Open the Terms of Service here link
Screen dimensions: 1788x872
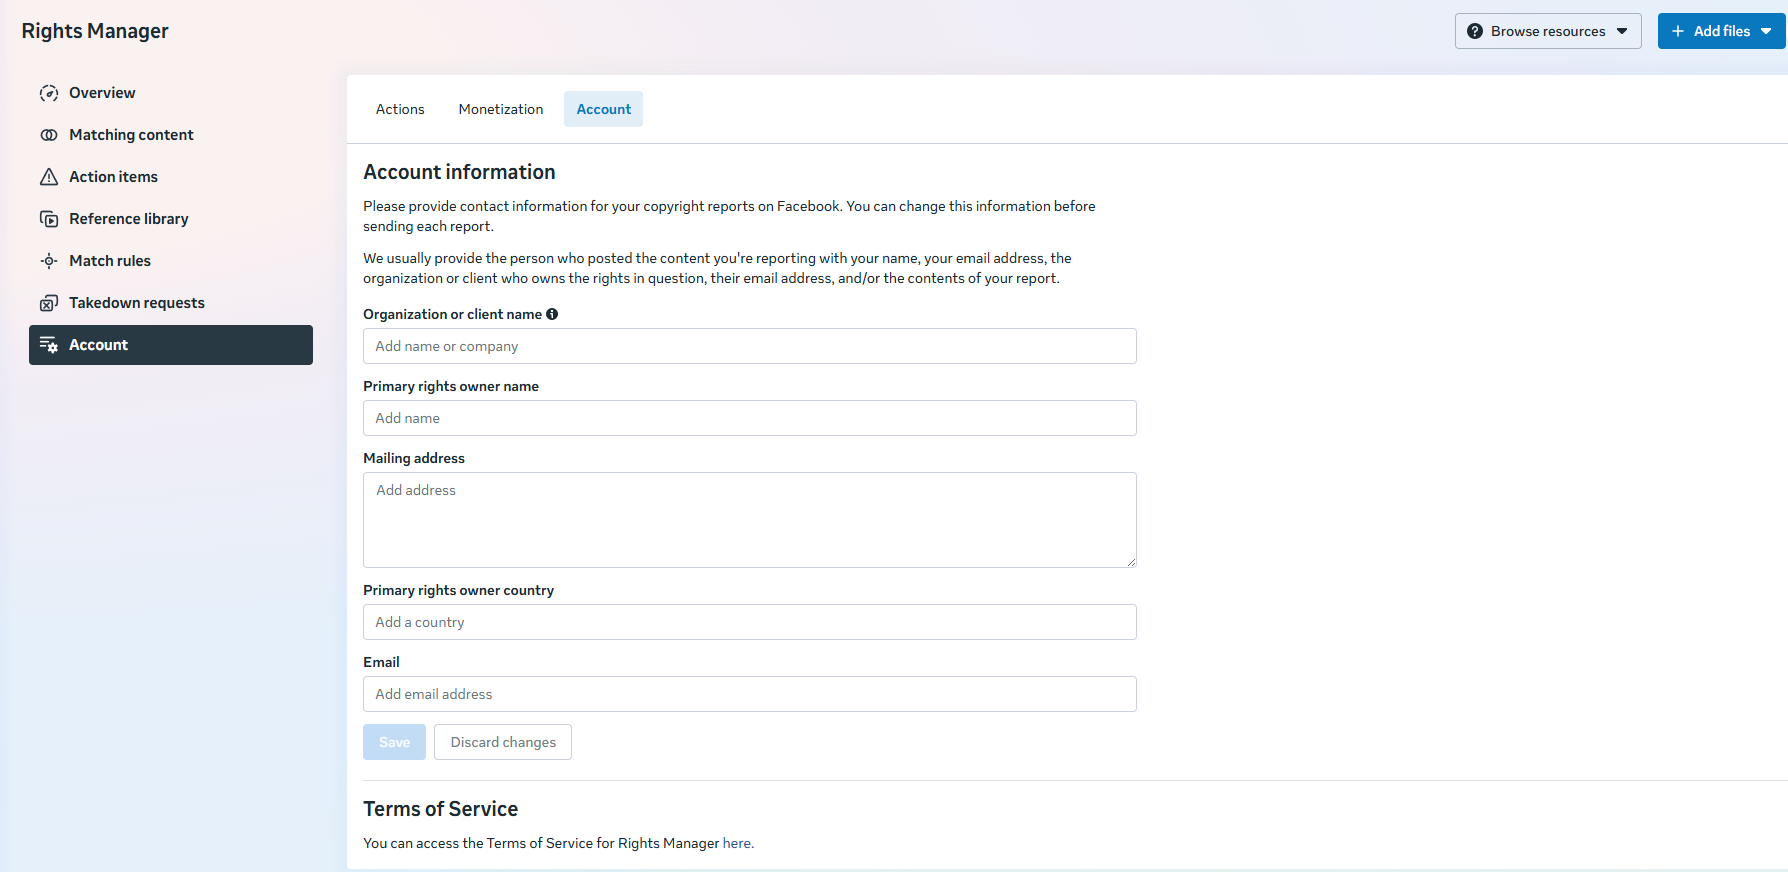click(736, 843)
